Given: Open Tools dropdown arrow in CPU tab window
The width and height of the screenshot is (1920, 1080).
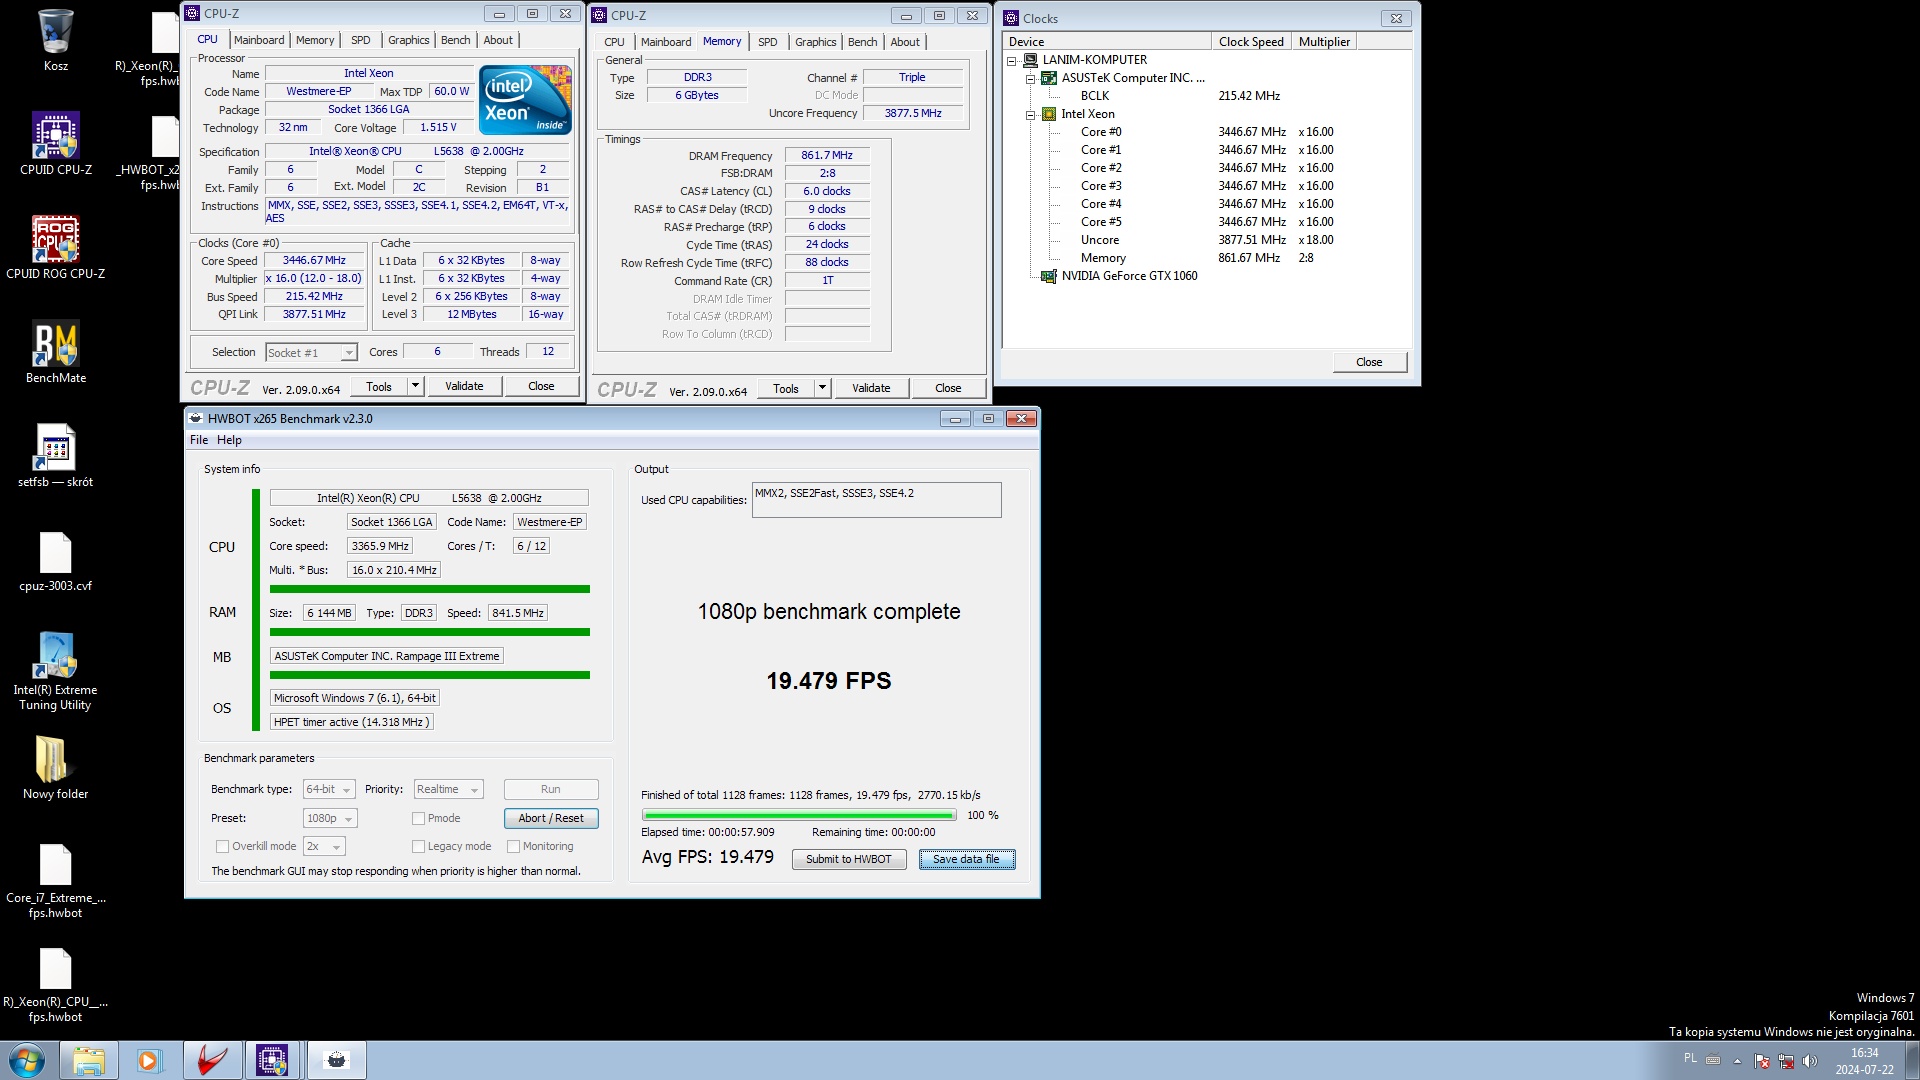Looking at the screenshot, I should click(416, 386).
